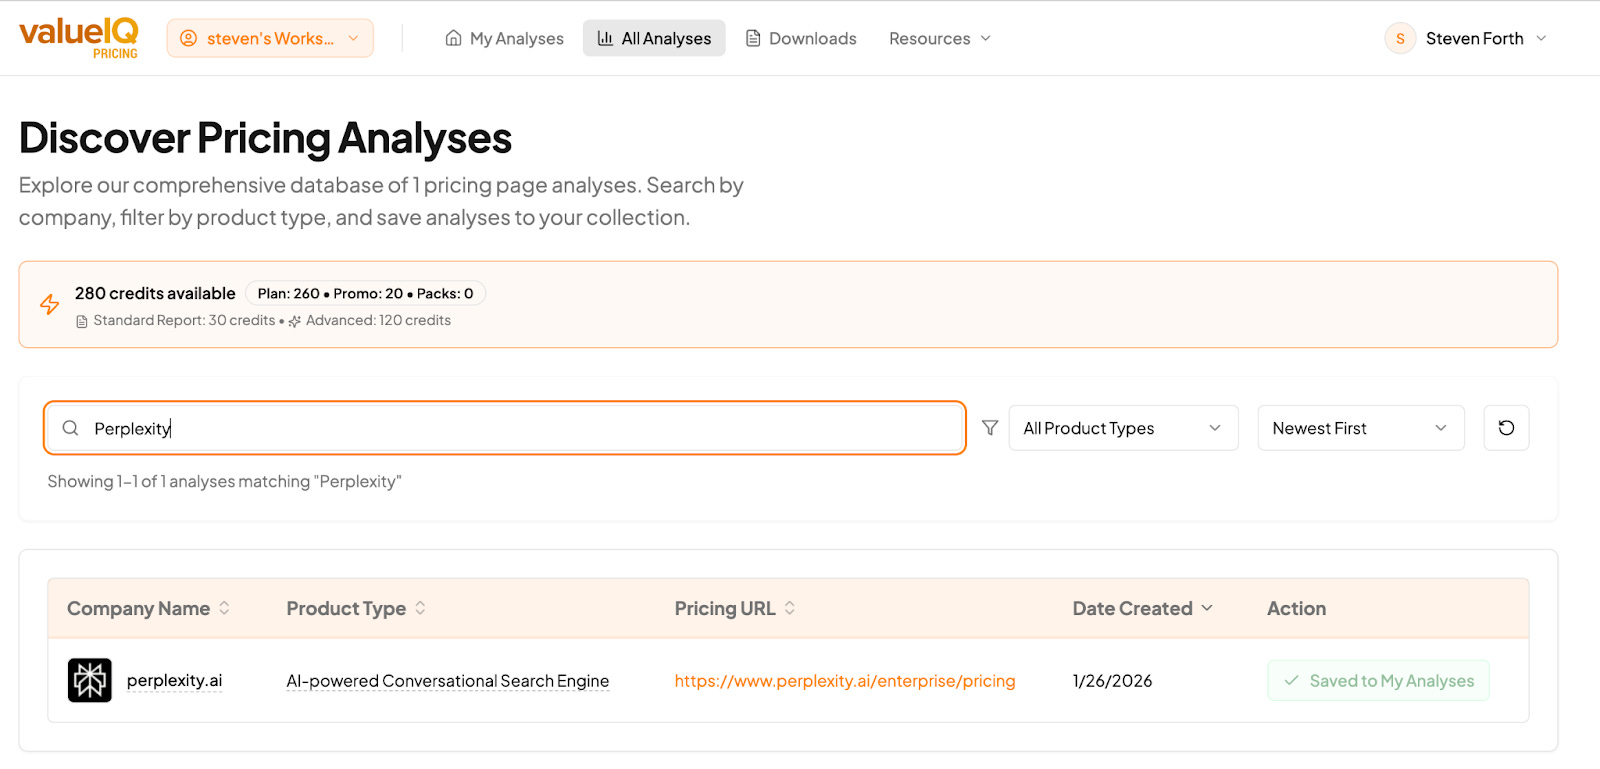1600x769 pixels.
Task: Switch to the All Analyses tab
Action: tap(654, 39)
